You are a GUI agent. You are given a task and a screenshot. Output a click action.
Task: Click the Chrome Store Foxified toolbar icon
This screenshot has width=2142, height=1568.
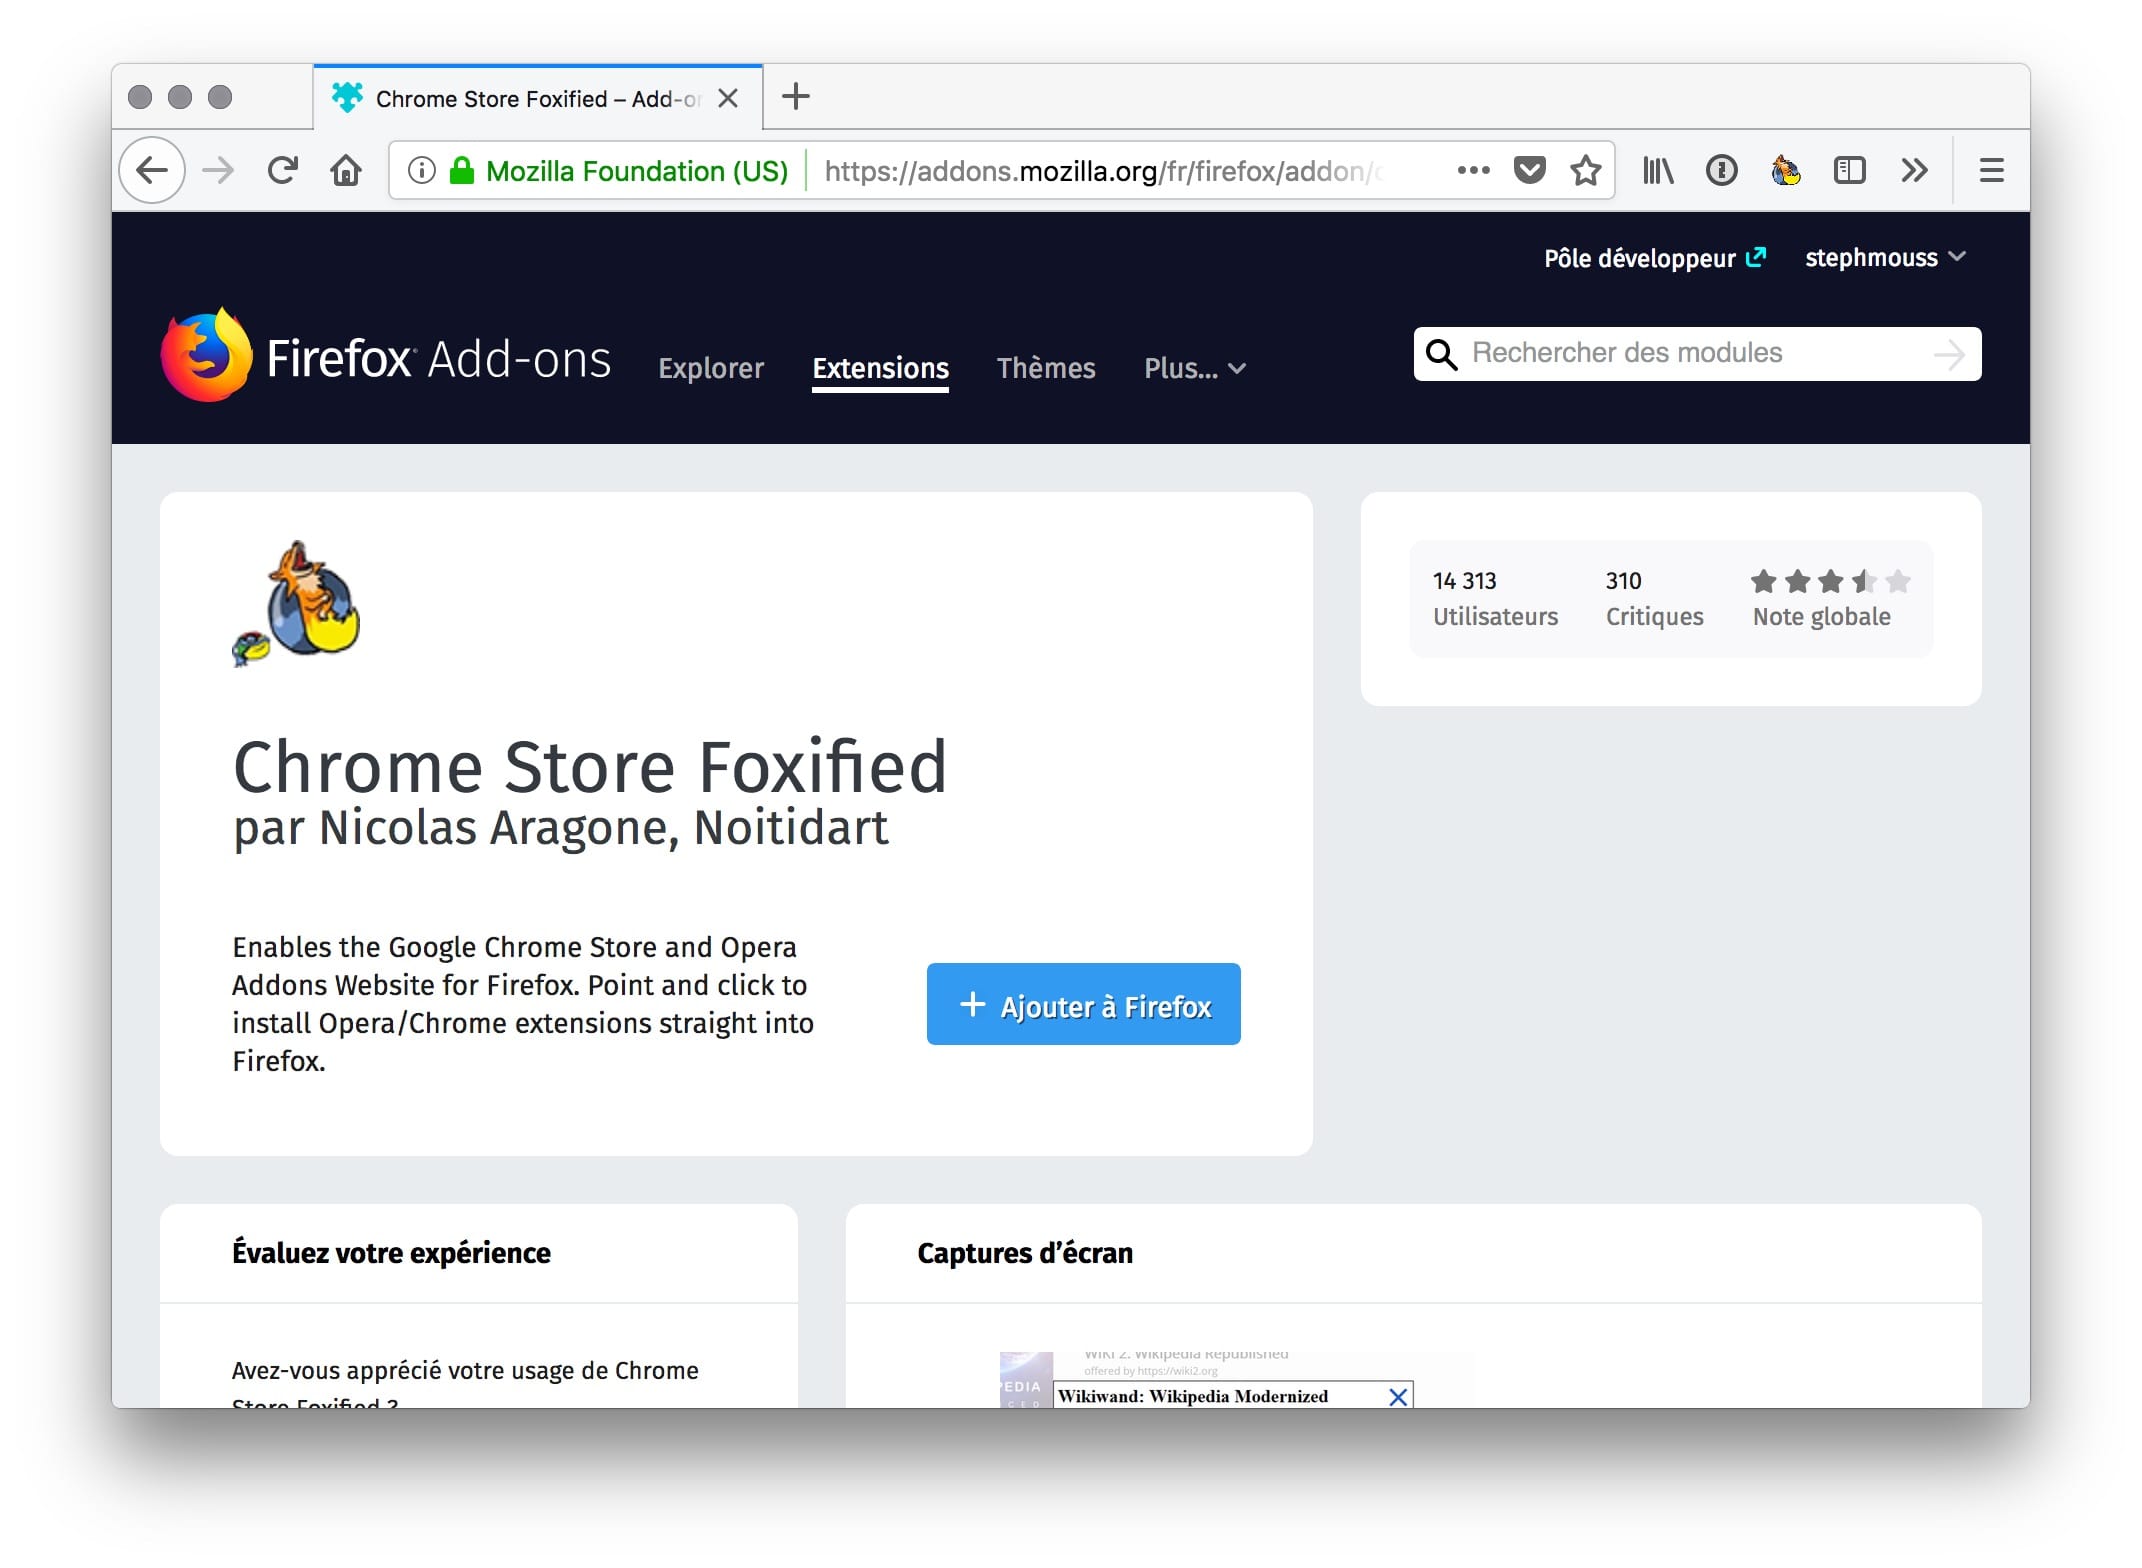1786,171
